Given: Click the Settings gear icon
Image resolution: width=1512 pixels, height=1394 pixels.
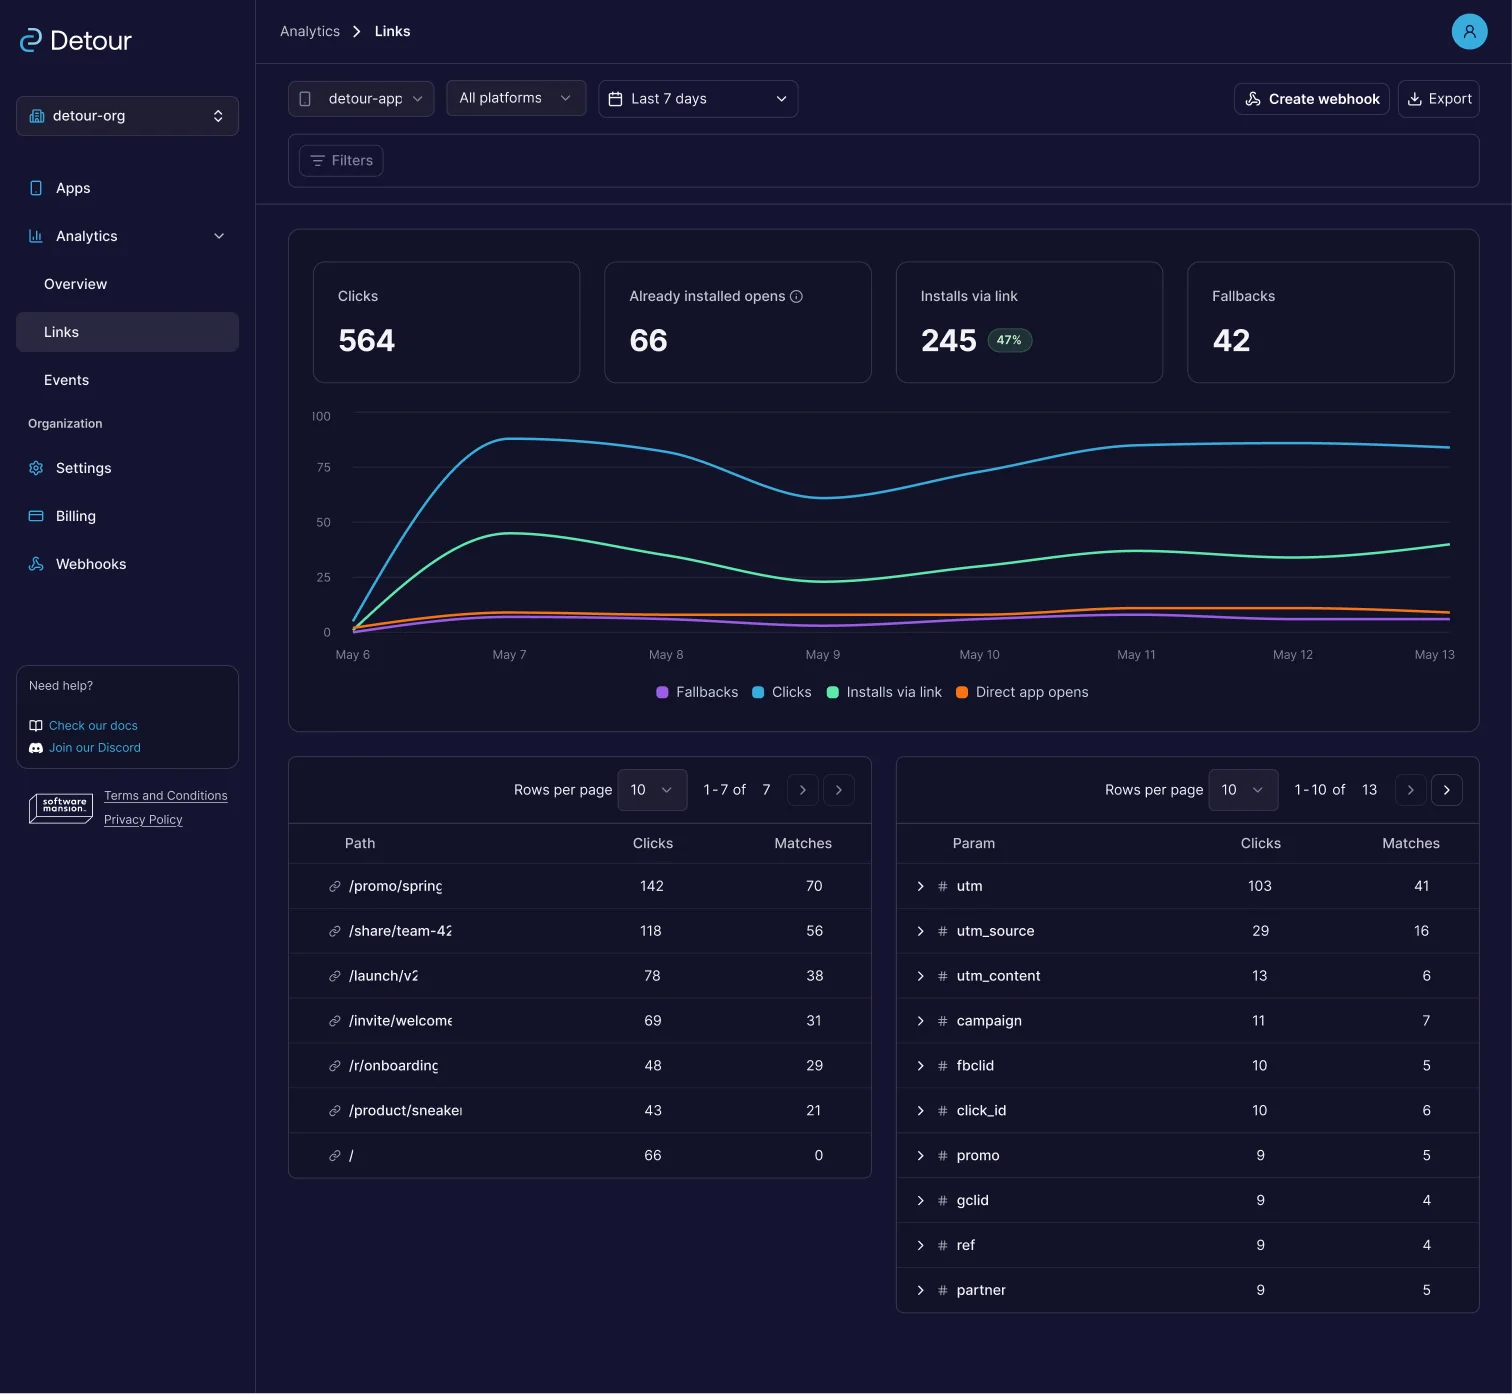Looking at the screenshot, I should coord(36,468).
